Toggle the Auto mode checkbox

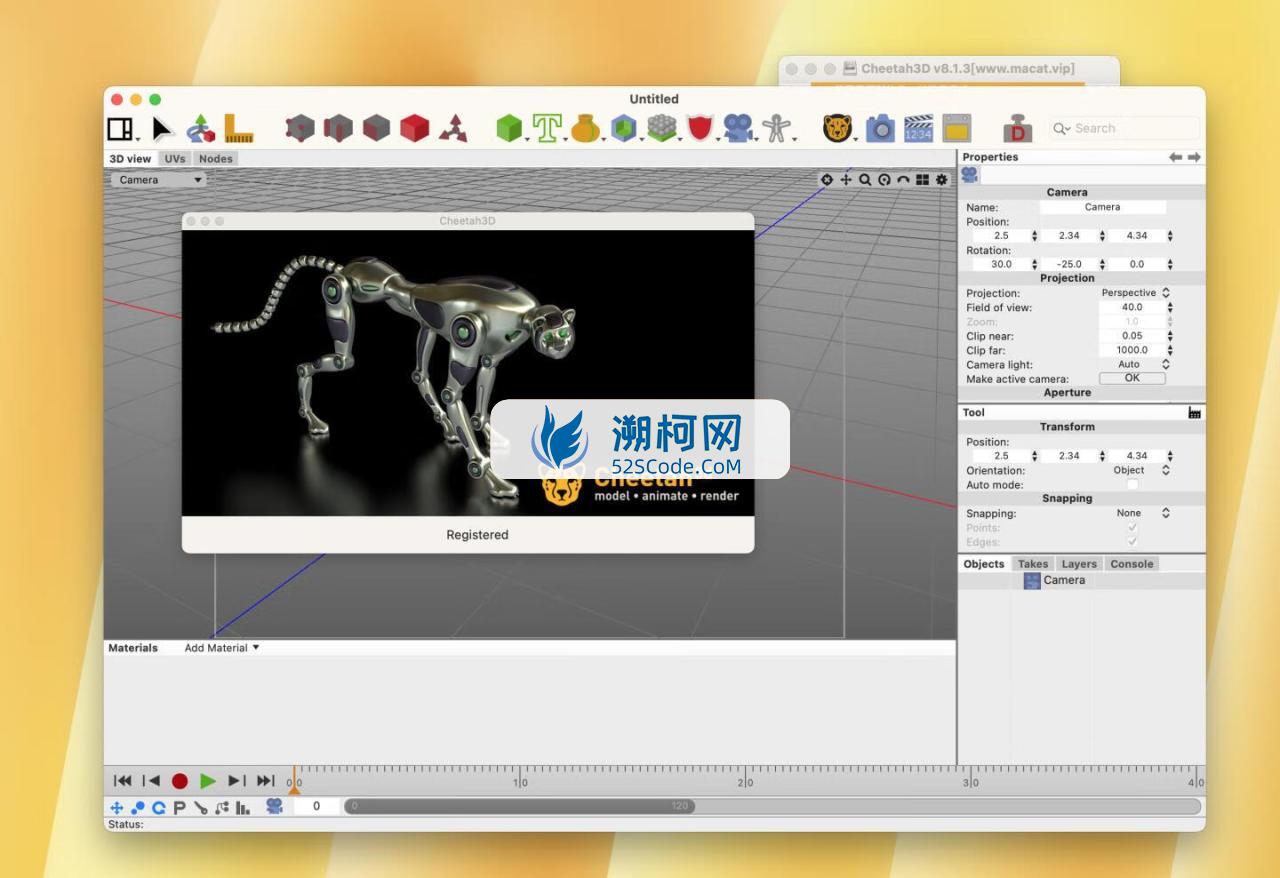[1132, 485]
